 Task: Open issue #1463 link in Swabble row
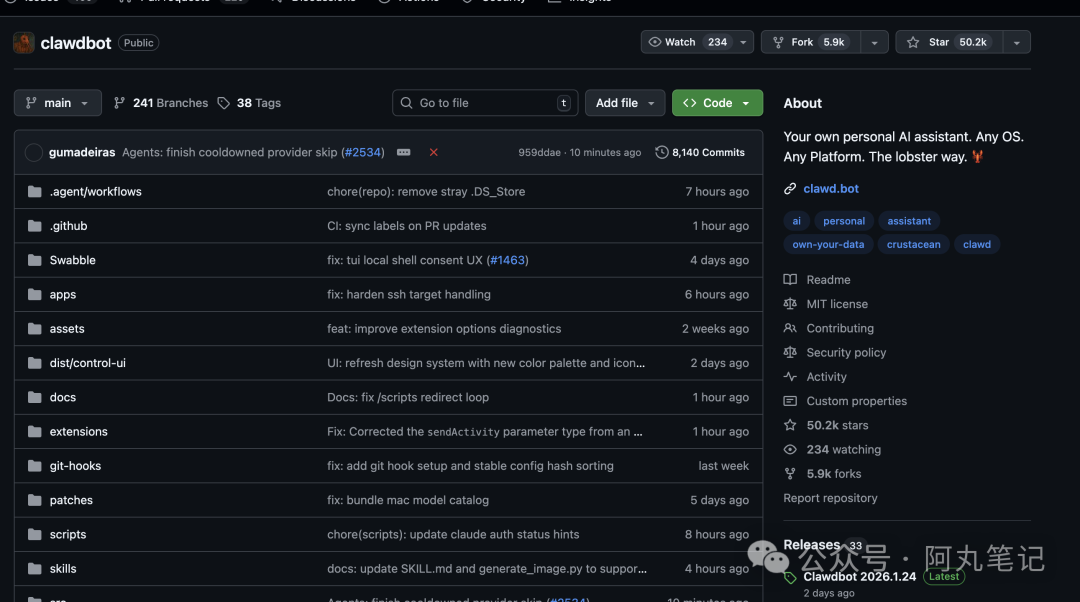point(508,260)
